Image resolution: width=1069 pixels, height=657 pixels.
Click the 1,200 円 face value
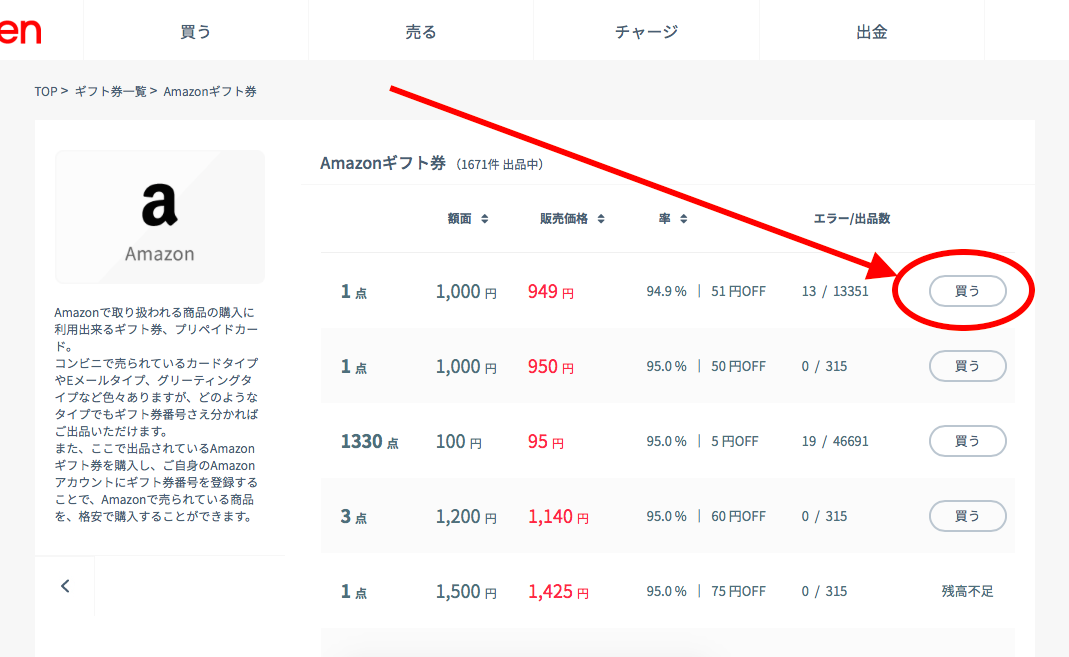pyautogui.click(x=466, y=517)
